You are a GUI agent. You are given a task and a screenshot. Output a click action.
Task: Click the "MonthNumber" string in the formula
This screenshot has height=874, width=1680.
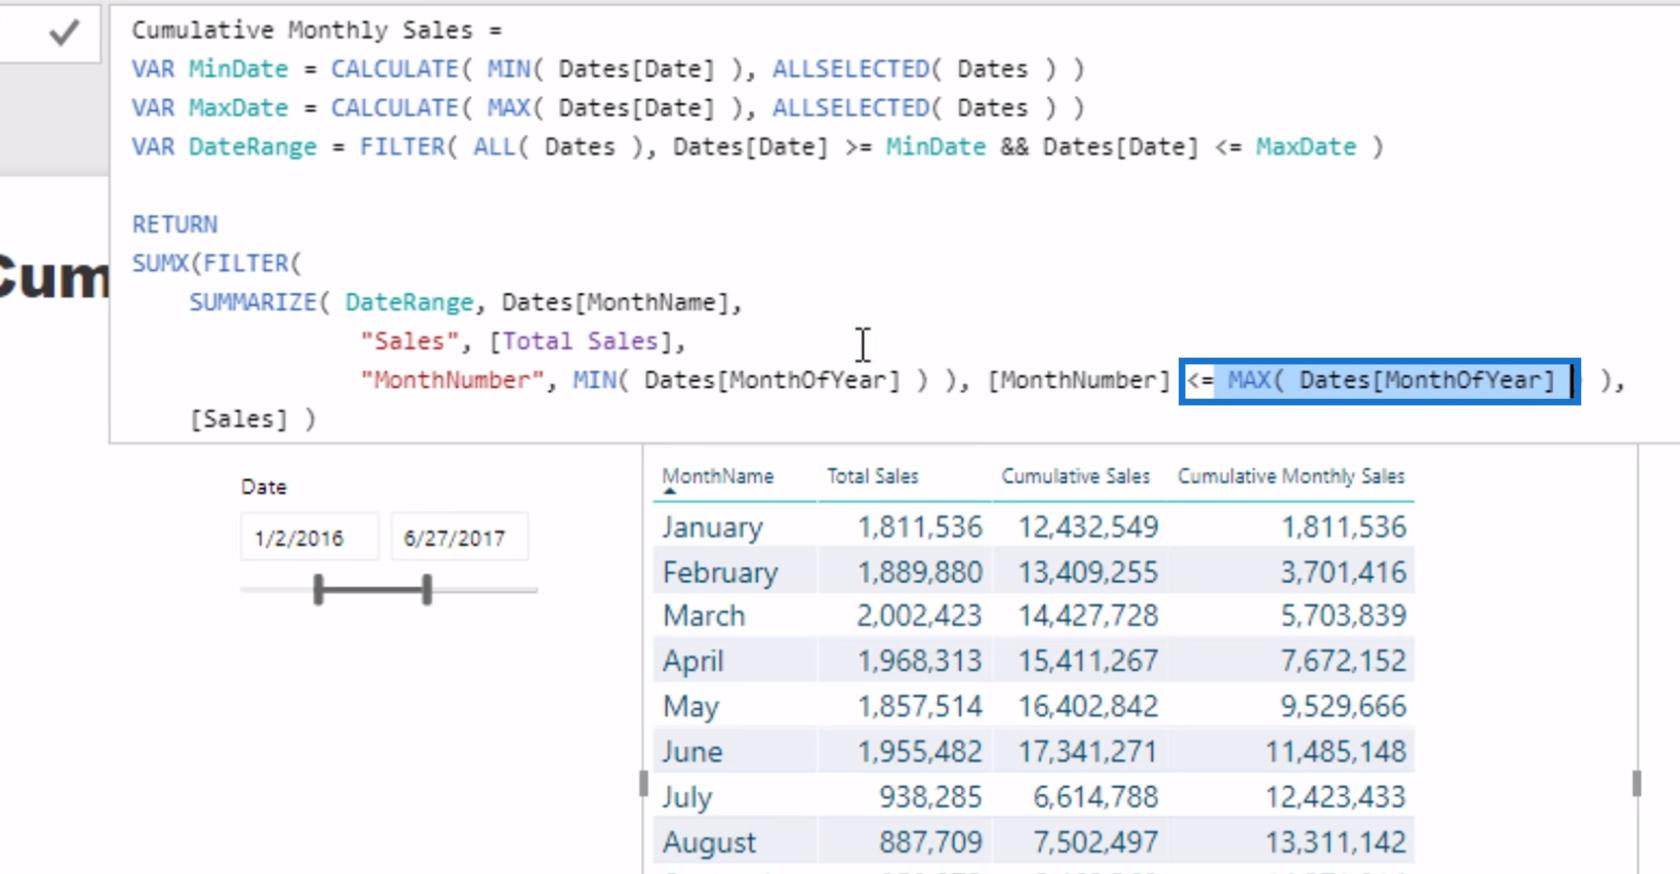(452, 380)
